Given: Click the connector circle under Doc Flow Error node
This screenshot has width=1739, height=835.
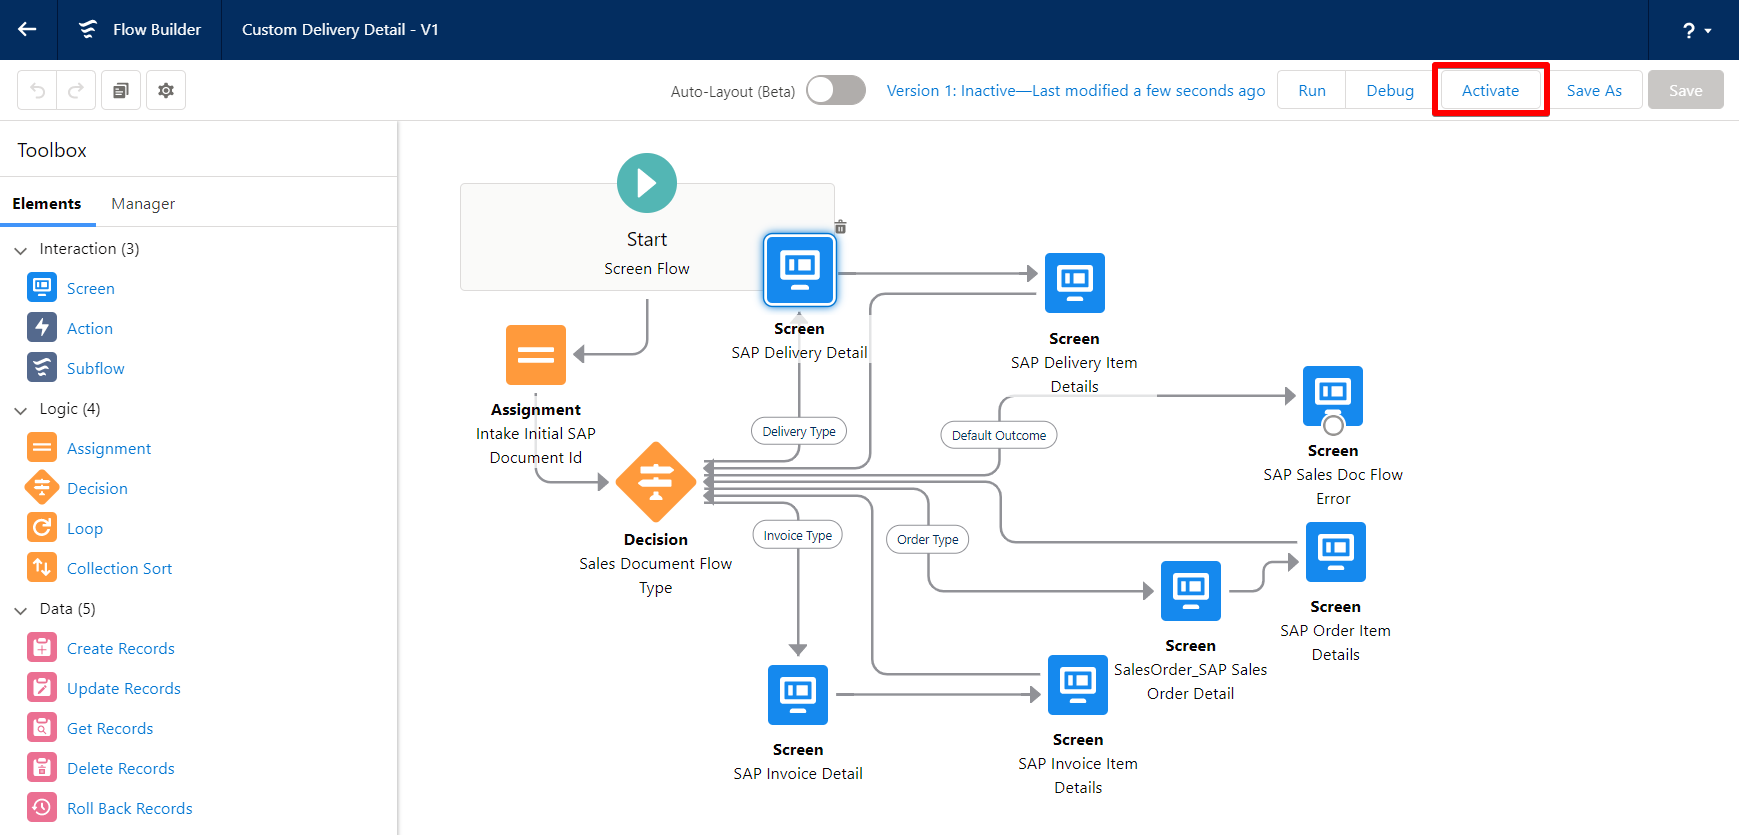Looking at the screenshot, I should coord(1333,425).
